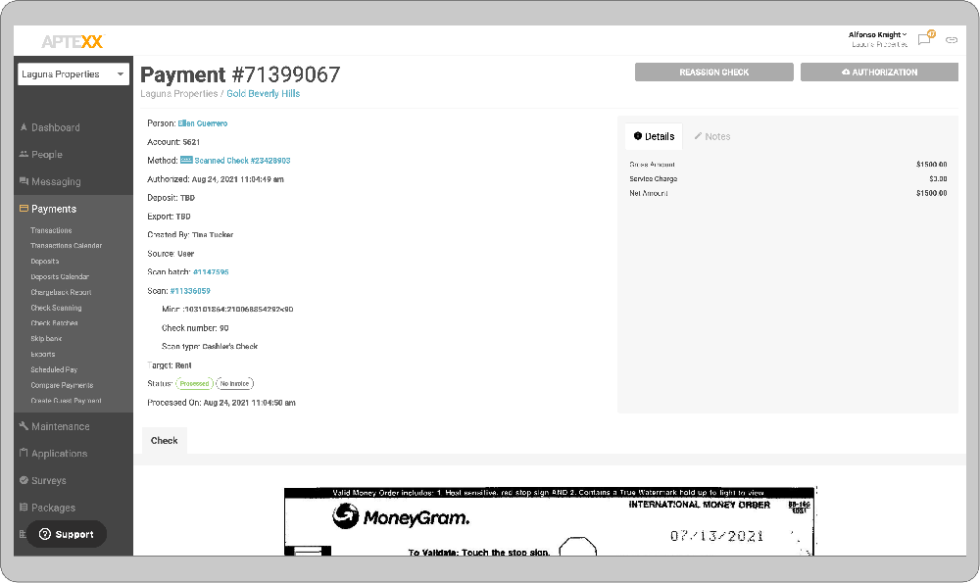Go to Check Scanning in sidebar
The image size is (980, 583).
pos(56,308)
